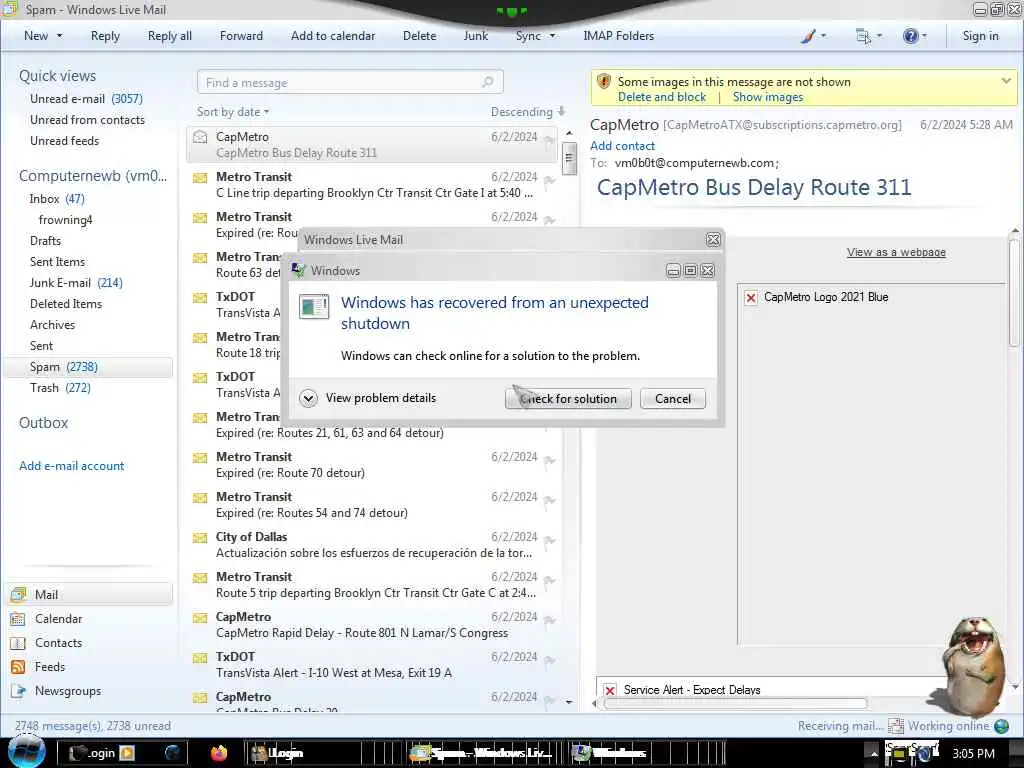Open the Newsgroups icon
The width and height of the screenshot is (1024, 768).
(18, 691)
